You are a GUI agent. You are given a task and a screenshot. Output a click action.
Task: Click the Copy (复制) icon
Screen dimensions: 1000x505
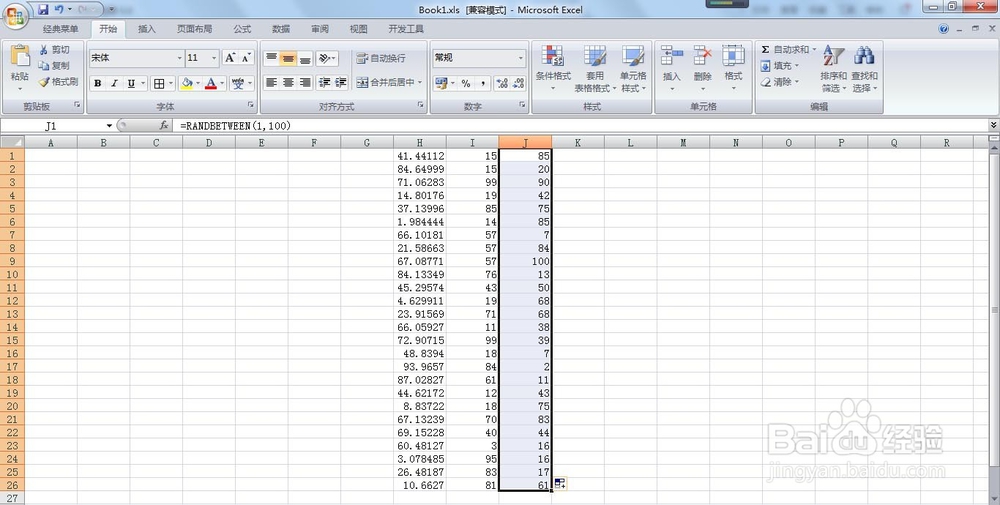(x=43, y=66)
